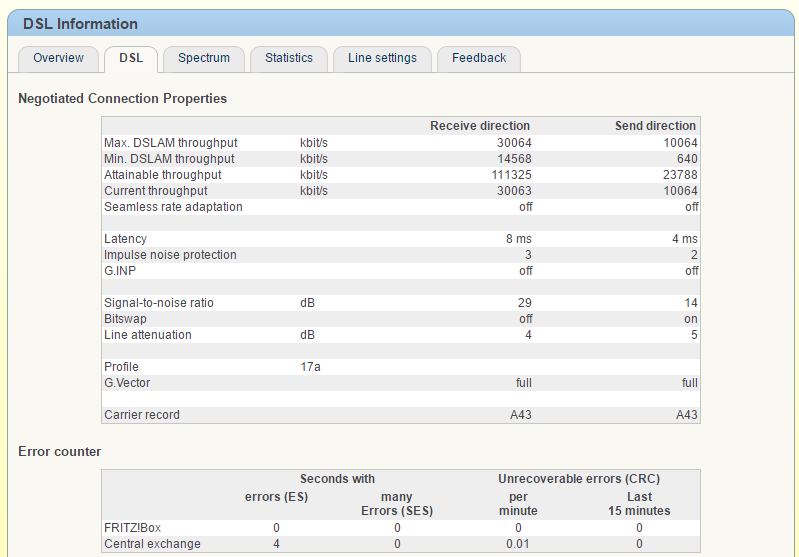Select the Signal-to-noise ratio row label
The width and height of the screenshot is (799, 557).
tap(159, 303)
